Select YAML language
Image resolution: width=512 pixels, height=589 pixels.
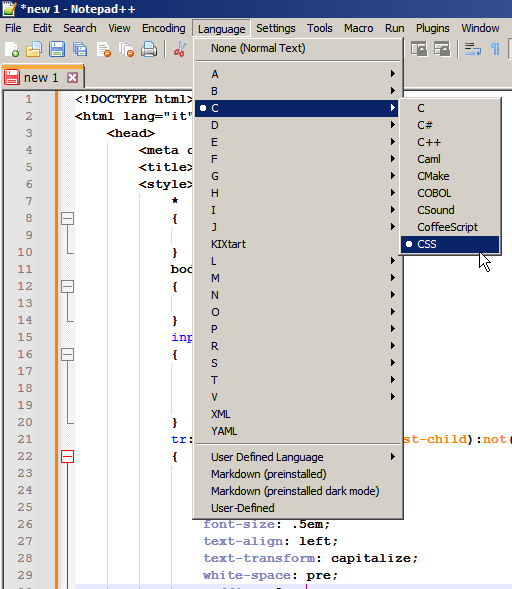click(x=298, y=431)
